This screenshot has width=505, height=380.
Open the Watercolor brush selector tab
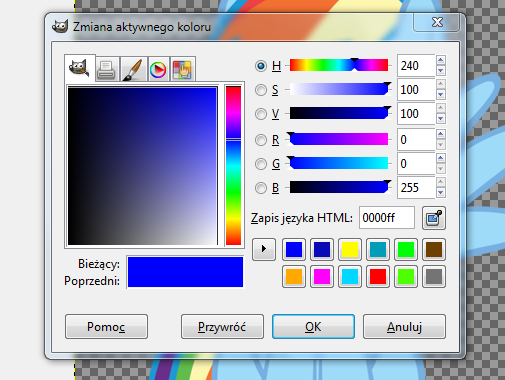[133, 69]
